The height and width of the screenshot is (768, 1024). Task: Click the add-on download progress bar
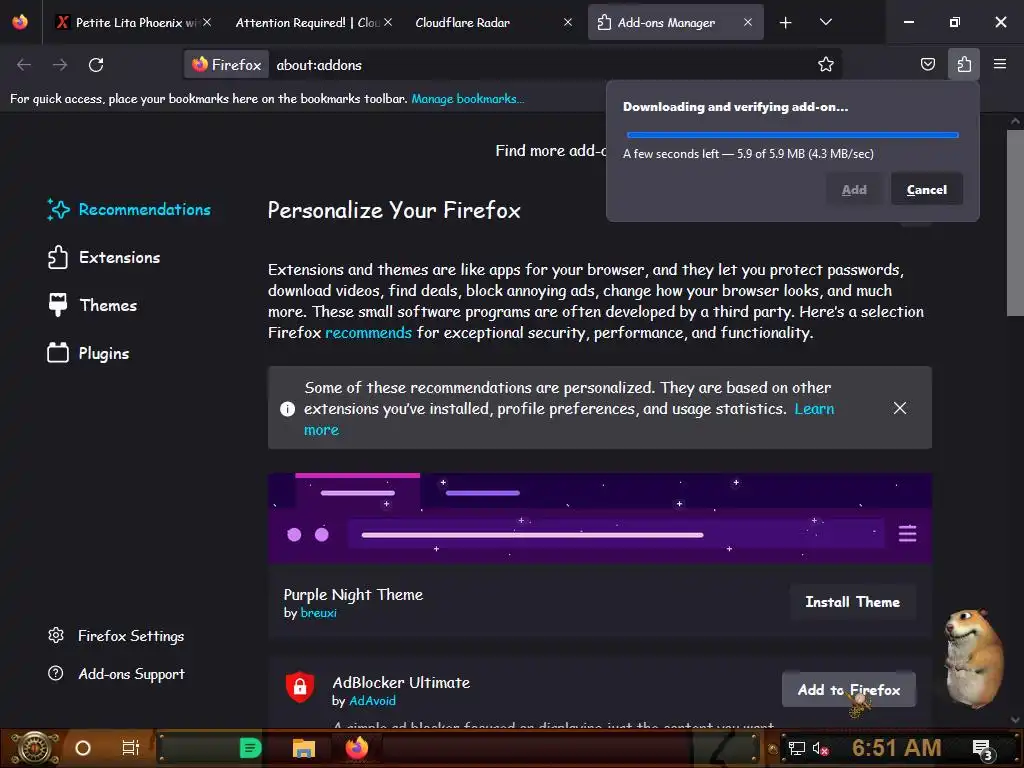pos(792,135)
